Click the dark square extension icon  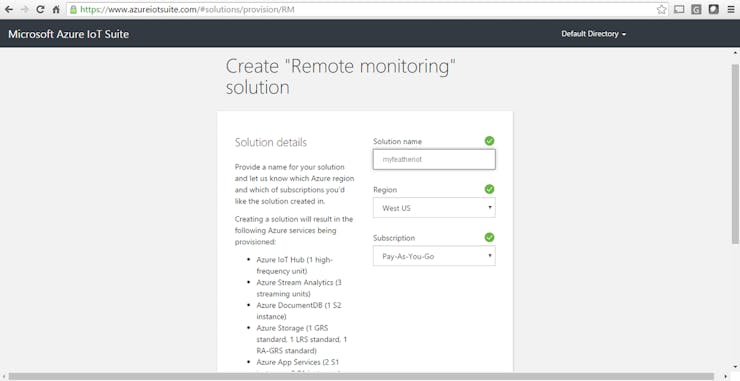coord(714,9)
